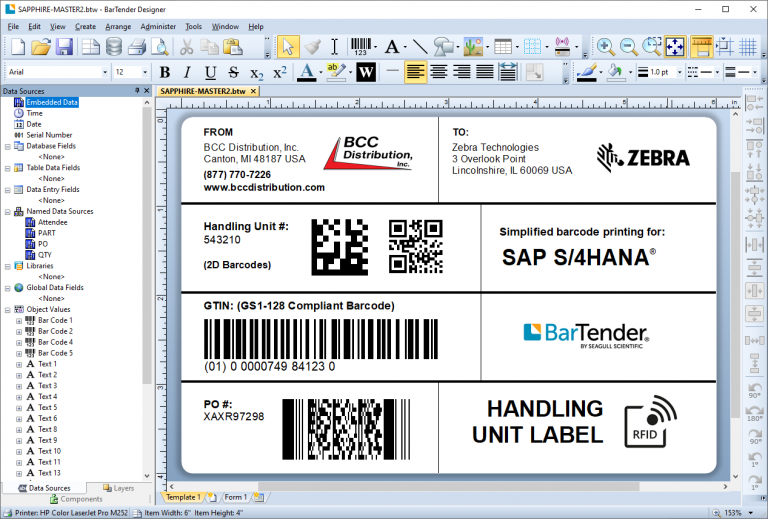Toggle Underline text formatting

pyautogui.click(x=210, y=72)
